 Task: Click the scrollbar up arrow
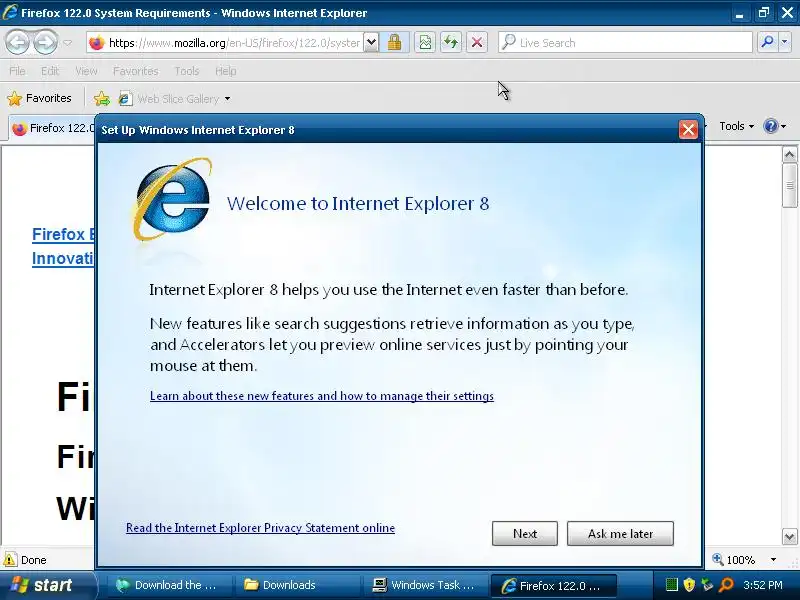coord(789,154)
